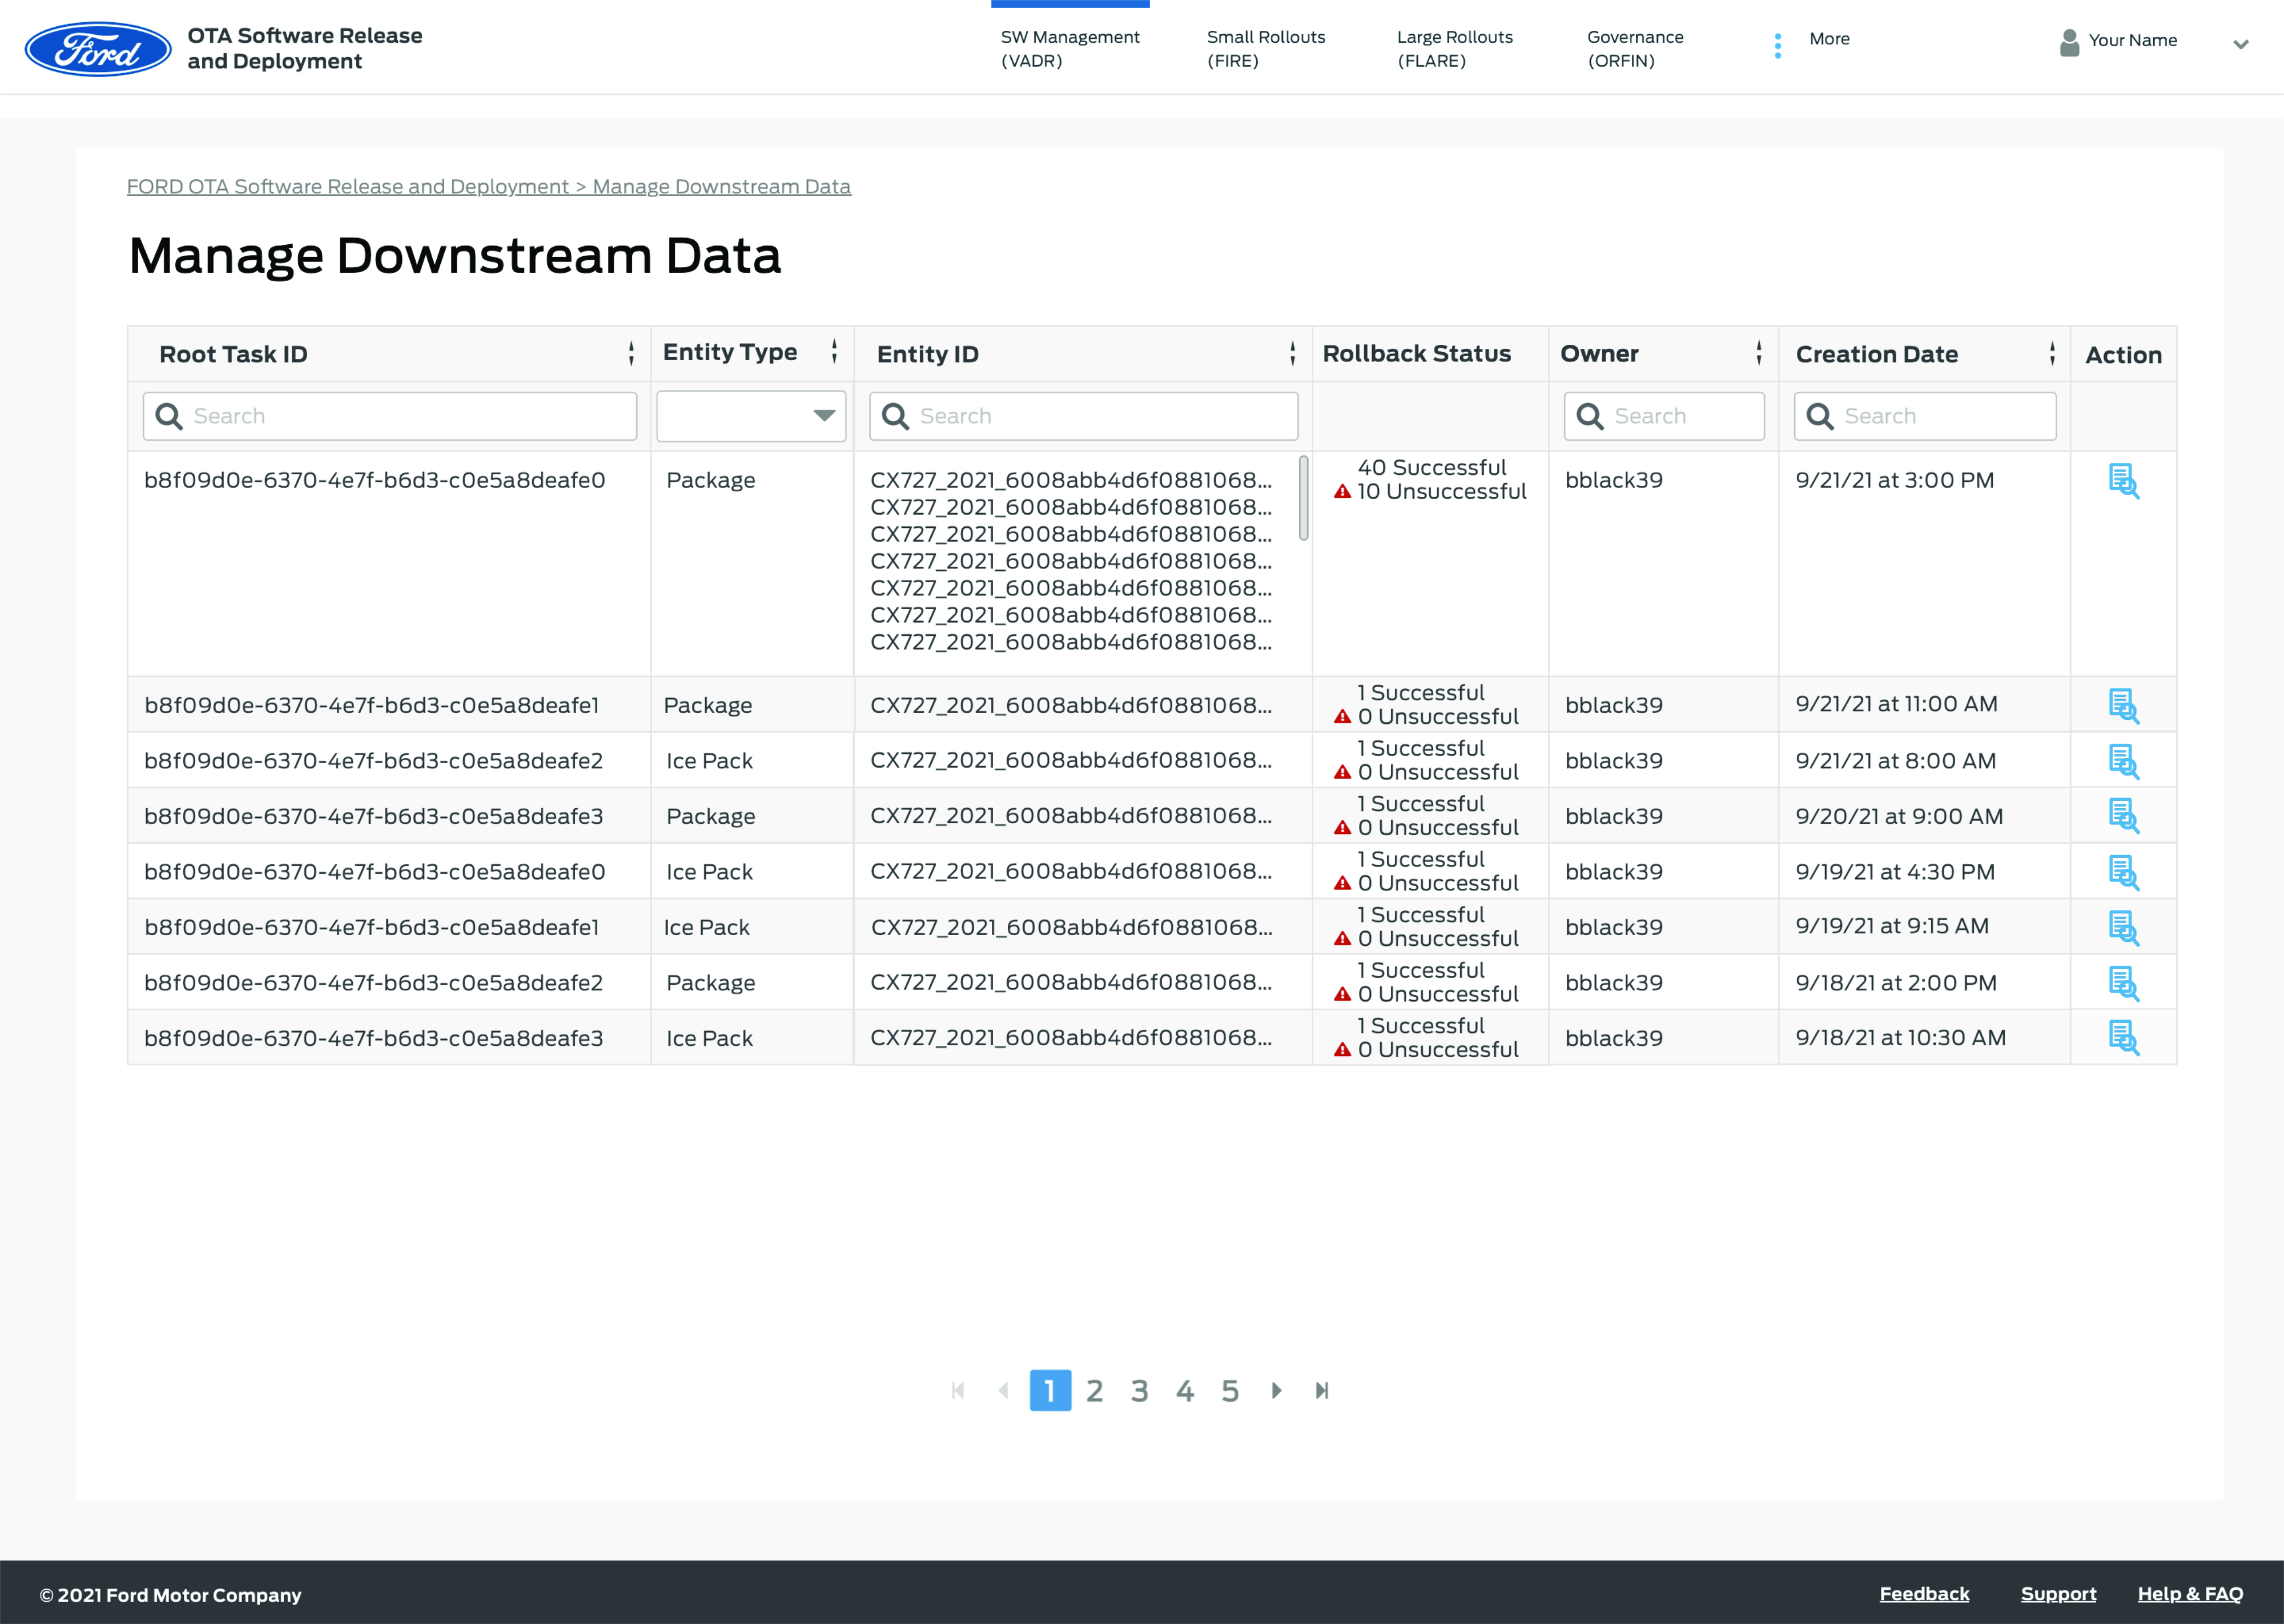Open the Entity Type filter dropdown
The width and height of the screenshot is (2284, 1624).
751,416
